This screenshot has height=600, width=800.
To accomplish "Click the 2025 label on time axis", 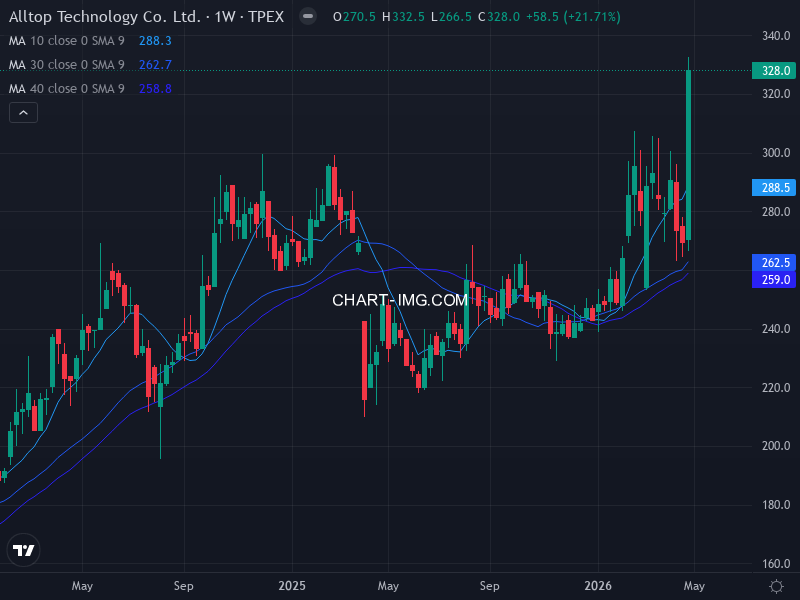I will pos(292,586).
